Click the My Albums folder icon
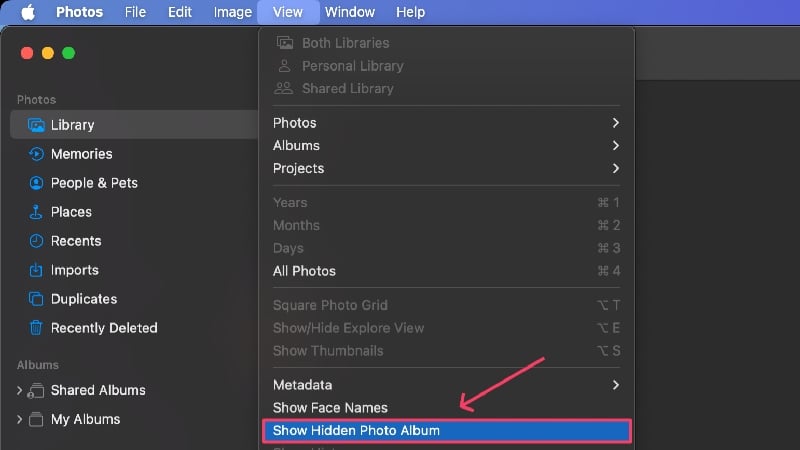 (36, 419)
